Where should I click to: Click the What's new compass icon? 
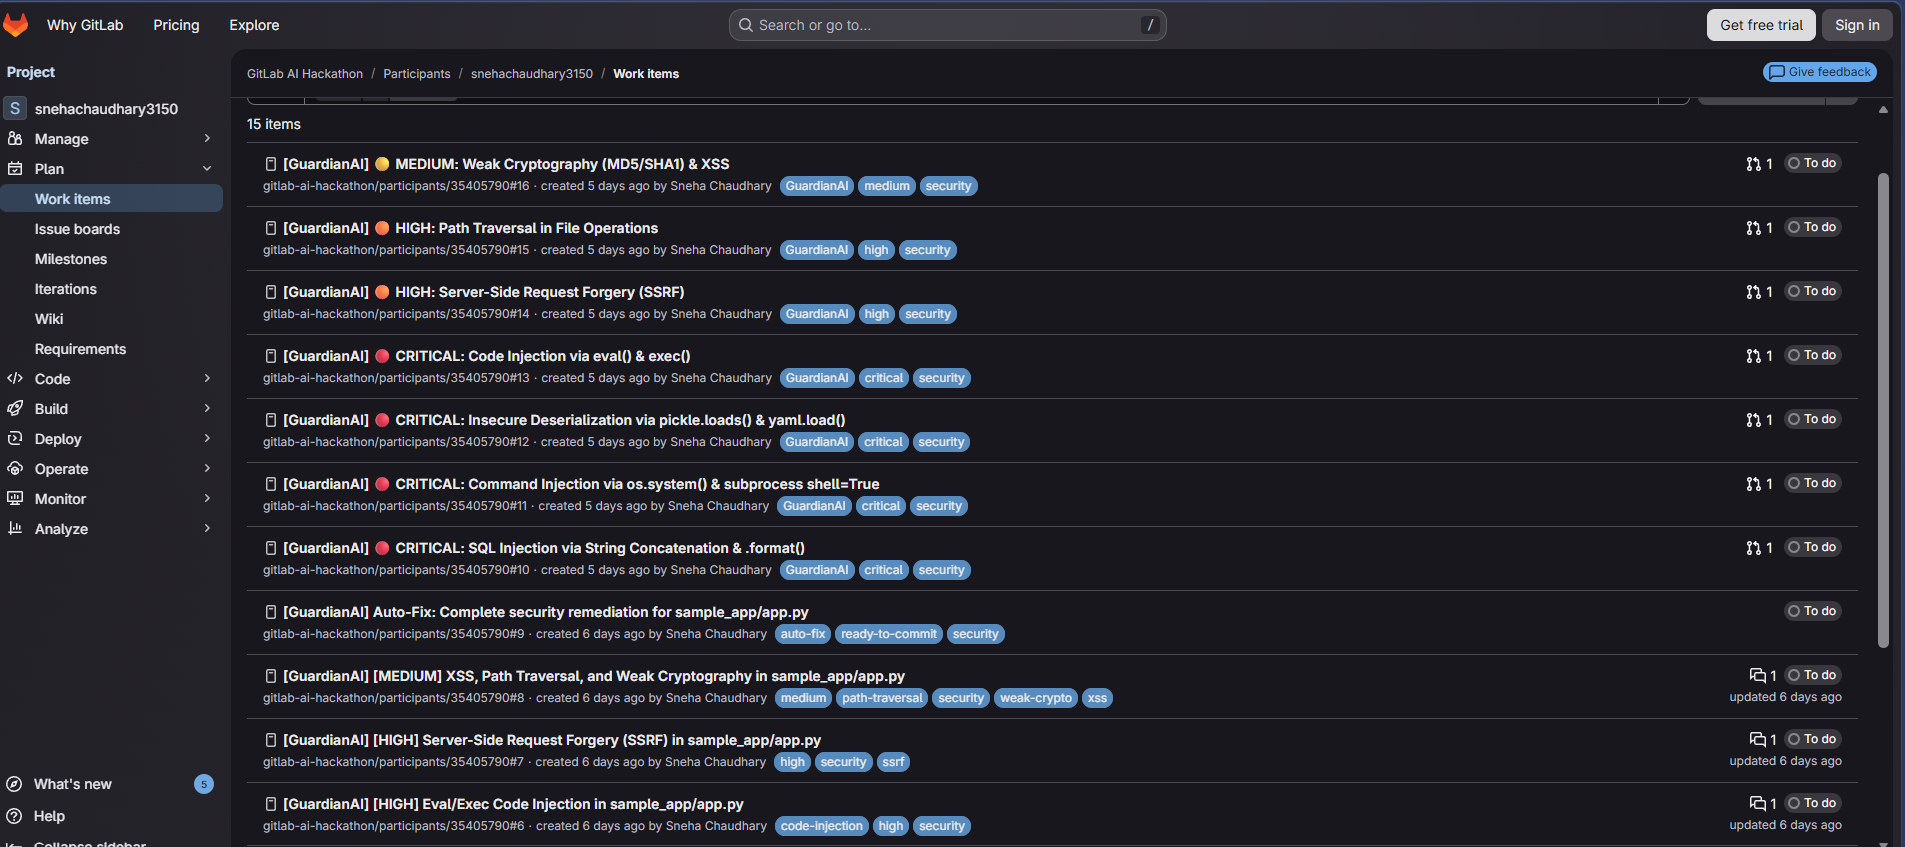tap(14, 784)
